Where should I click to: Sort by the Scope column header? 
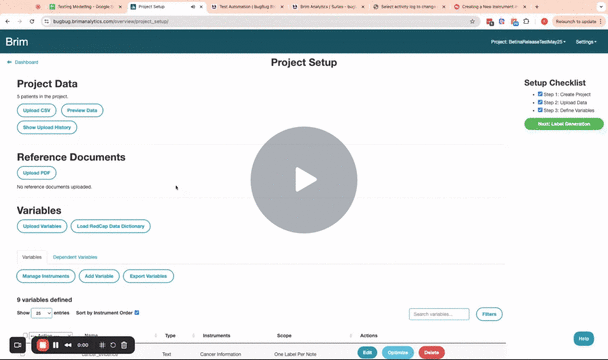(284, 336)
